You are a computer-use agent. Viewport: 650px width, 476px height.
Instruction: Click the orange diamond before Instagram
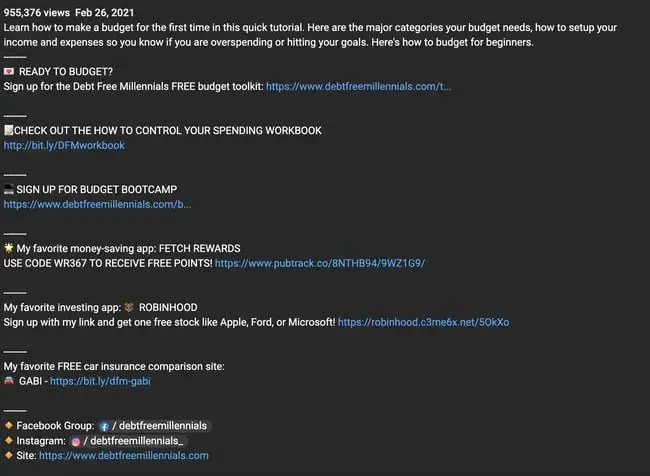pos(9,441)
